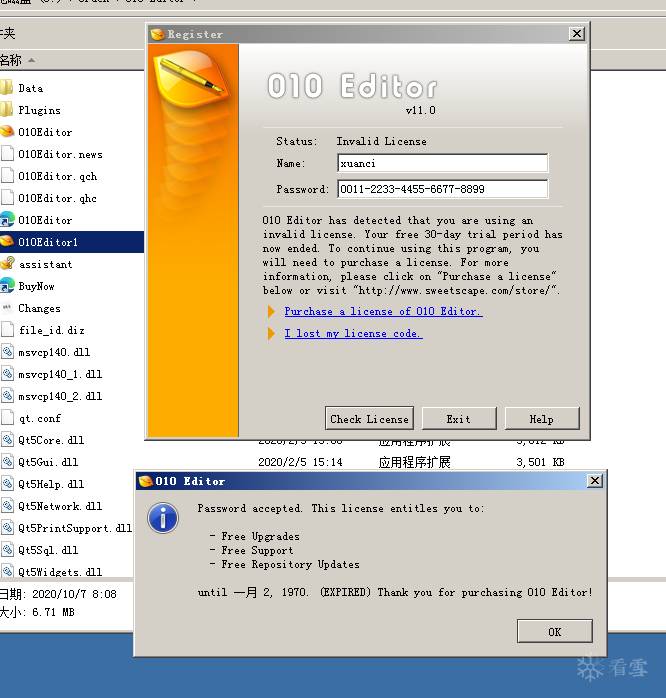This screenshot has width=666, height=698.
Task: Click the orange arrow beside I lost my license code
Action: tap(271, 333)
